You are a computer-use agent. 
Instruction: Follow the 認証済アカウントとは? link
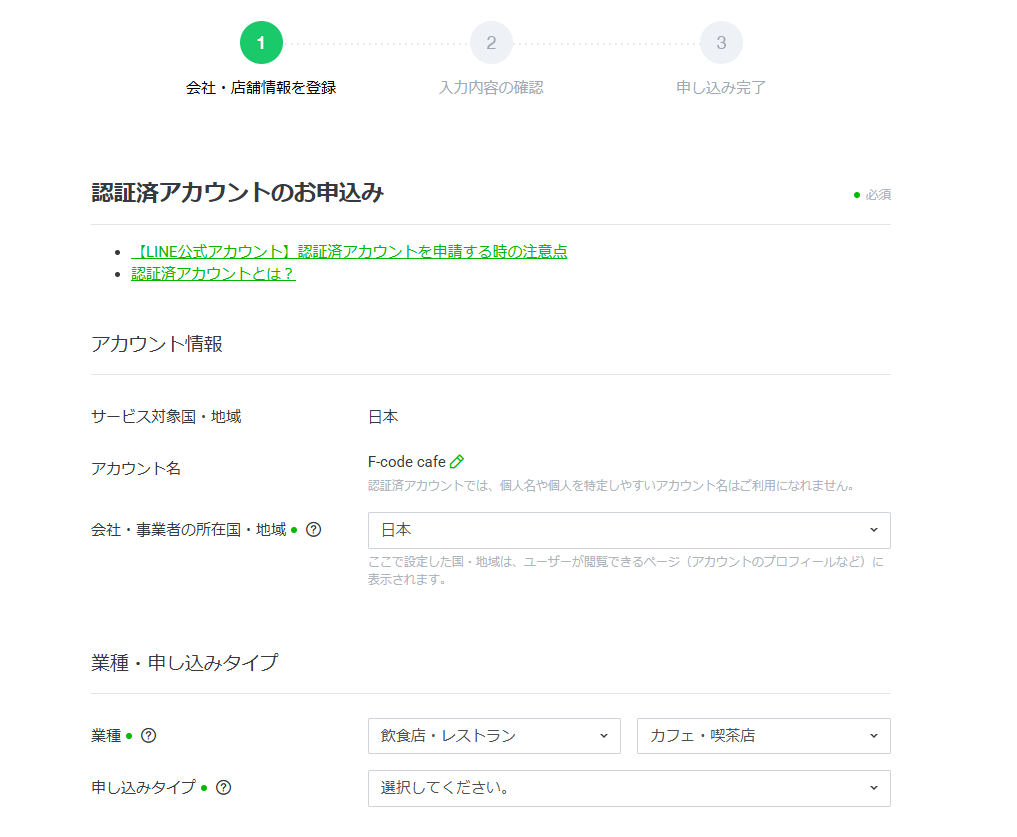[x=213, y=273]
